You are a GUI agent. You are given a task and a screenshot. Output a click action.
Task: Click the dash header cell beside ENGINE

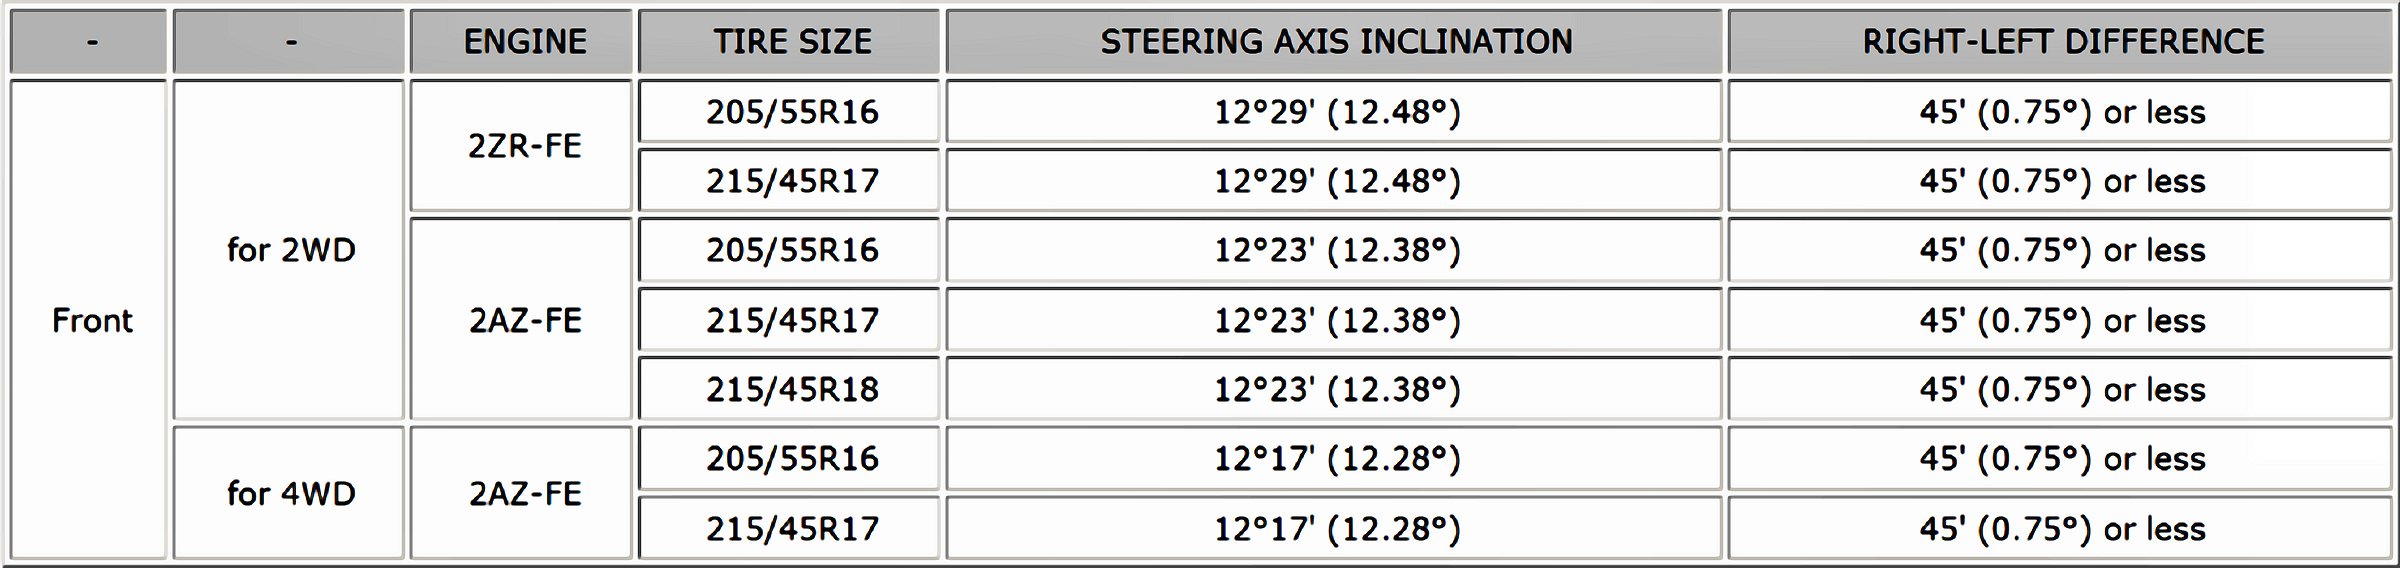pyautogui.click(x=290, y=42)
